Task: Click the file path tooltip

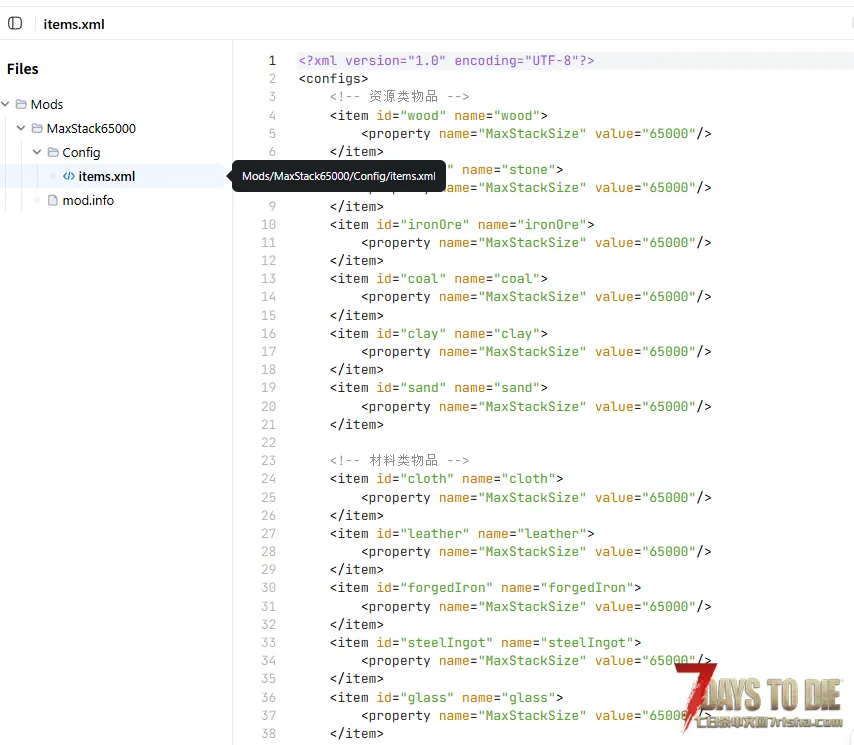Action: [338, 176]
